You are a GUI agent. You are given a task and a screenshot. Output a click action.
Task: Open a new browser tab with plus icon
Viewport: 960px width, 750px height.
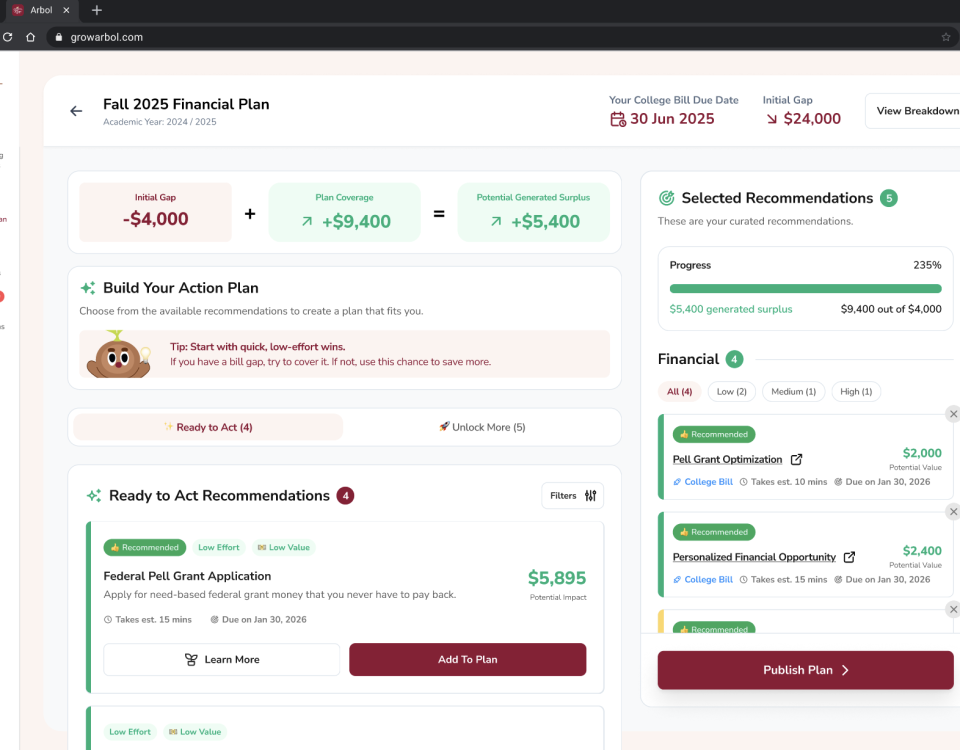point(97,10)
